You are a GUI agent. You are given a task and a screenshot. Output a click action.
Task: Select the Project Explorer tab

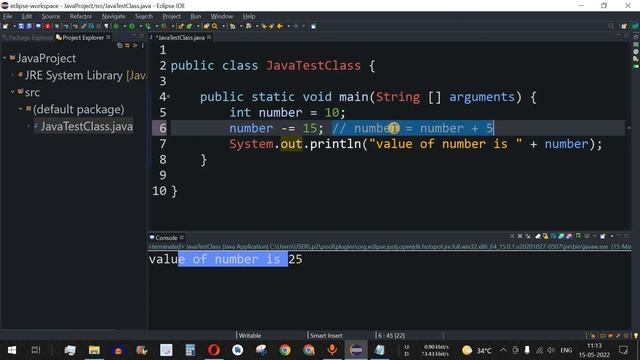pyautogui.click(x=83, y=38)
